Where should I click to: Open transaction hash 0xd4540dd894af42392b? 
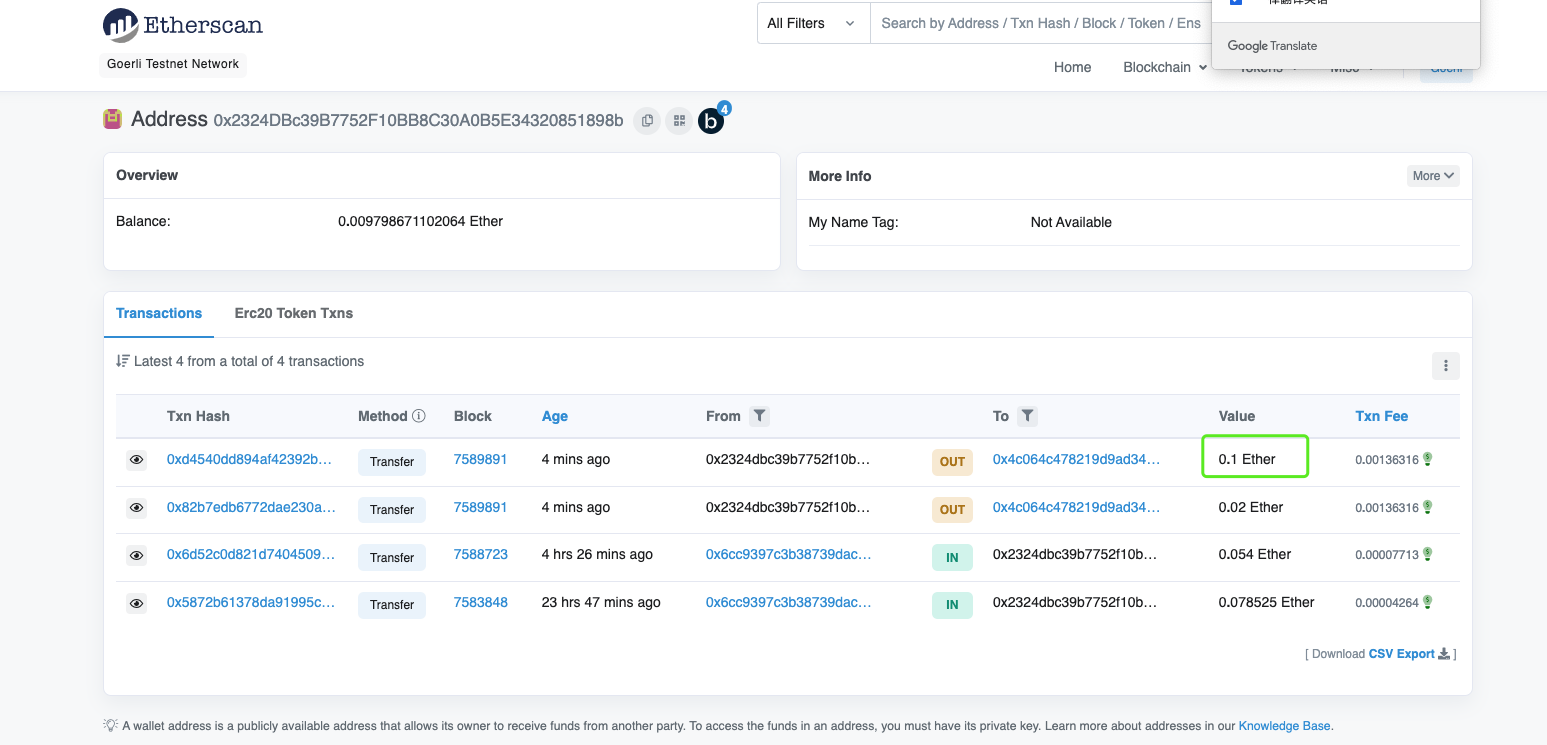click(x=249, y=459)
